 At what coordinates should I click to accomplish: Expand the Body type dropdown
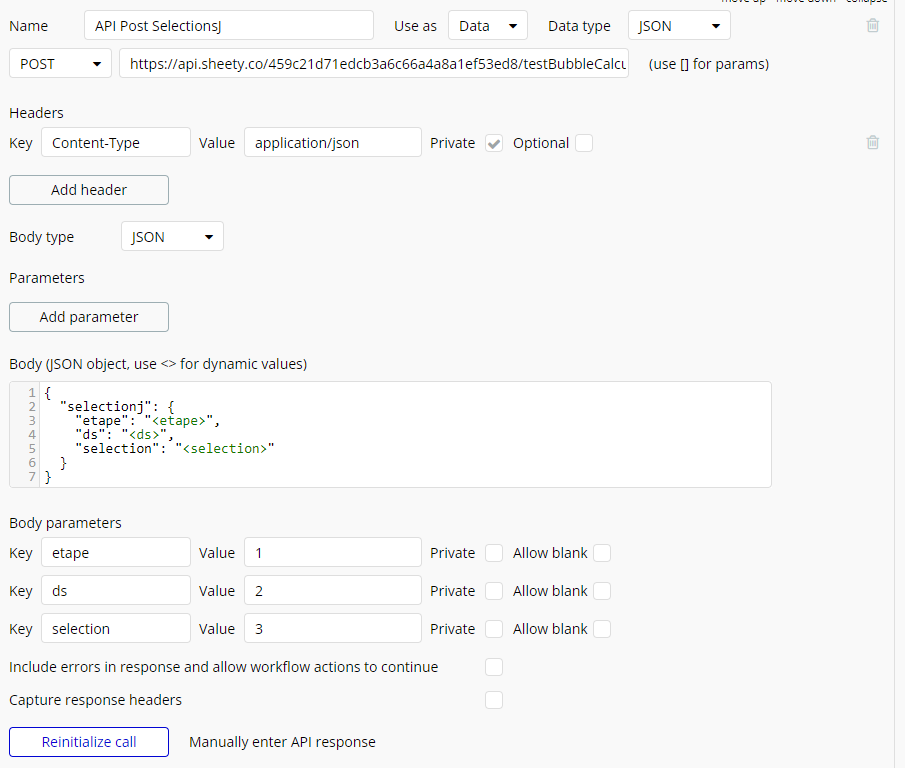[x=172, y=237]
